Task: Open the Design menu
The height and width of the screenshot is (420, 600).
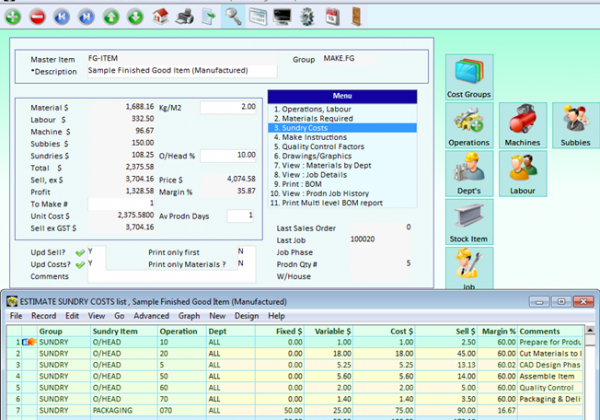Action: tap(246, 316)
